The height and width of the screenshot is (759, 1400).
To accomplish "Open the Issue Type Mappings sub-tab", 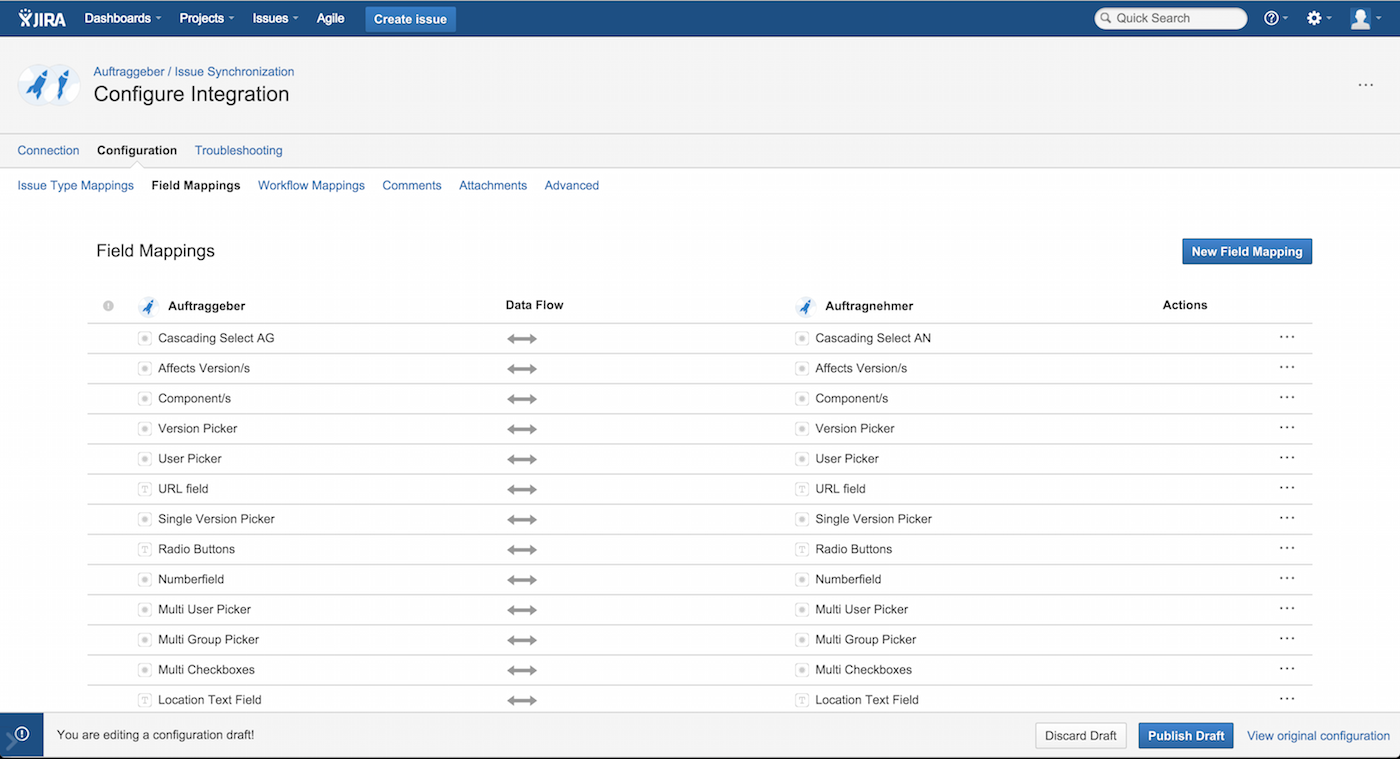I will tap(76, 185).
